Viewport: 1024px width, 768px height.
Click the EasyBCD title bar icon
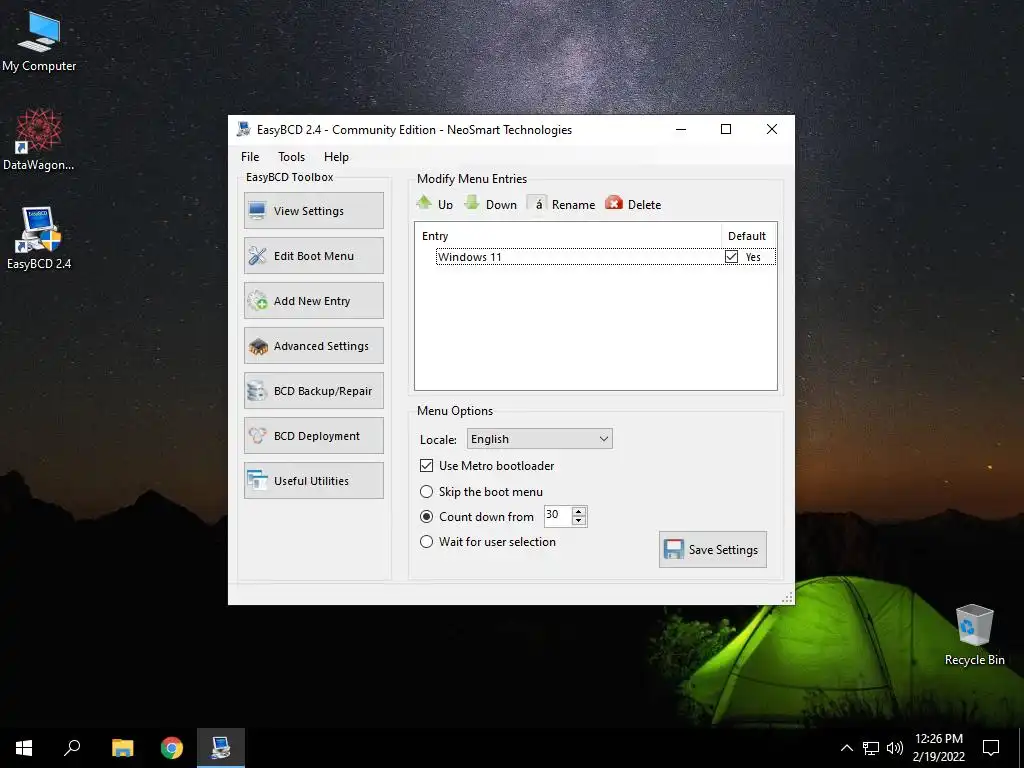click(244, 129)
